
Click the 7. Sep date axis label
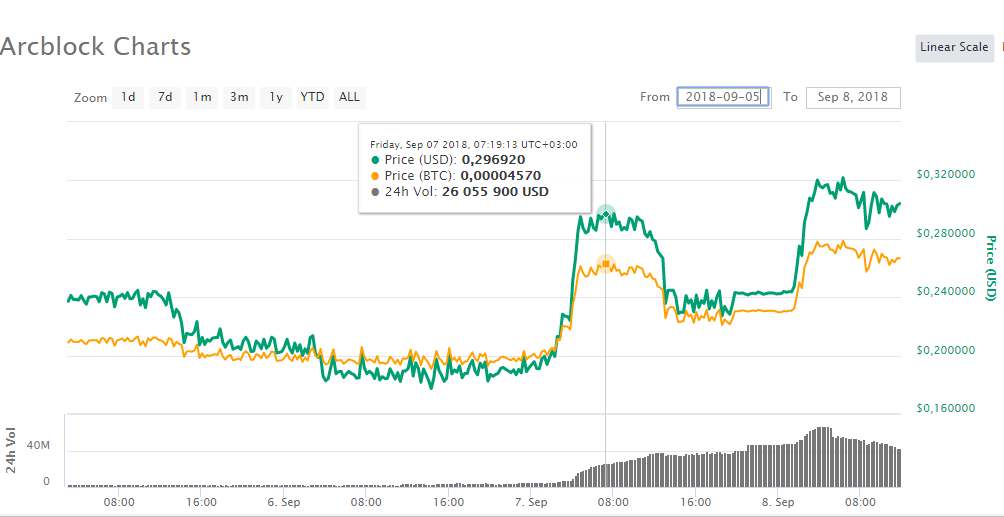531,503
